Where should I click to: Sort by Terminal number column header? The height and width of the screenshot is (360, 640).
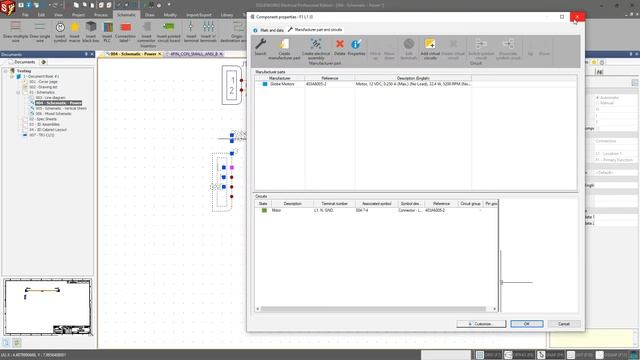coord(334,203)
